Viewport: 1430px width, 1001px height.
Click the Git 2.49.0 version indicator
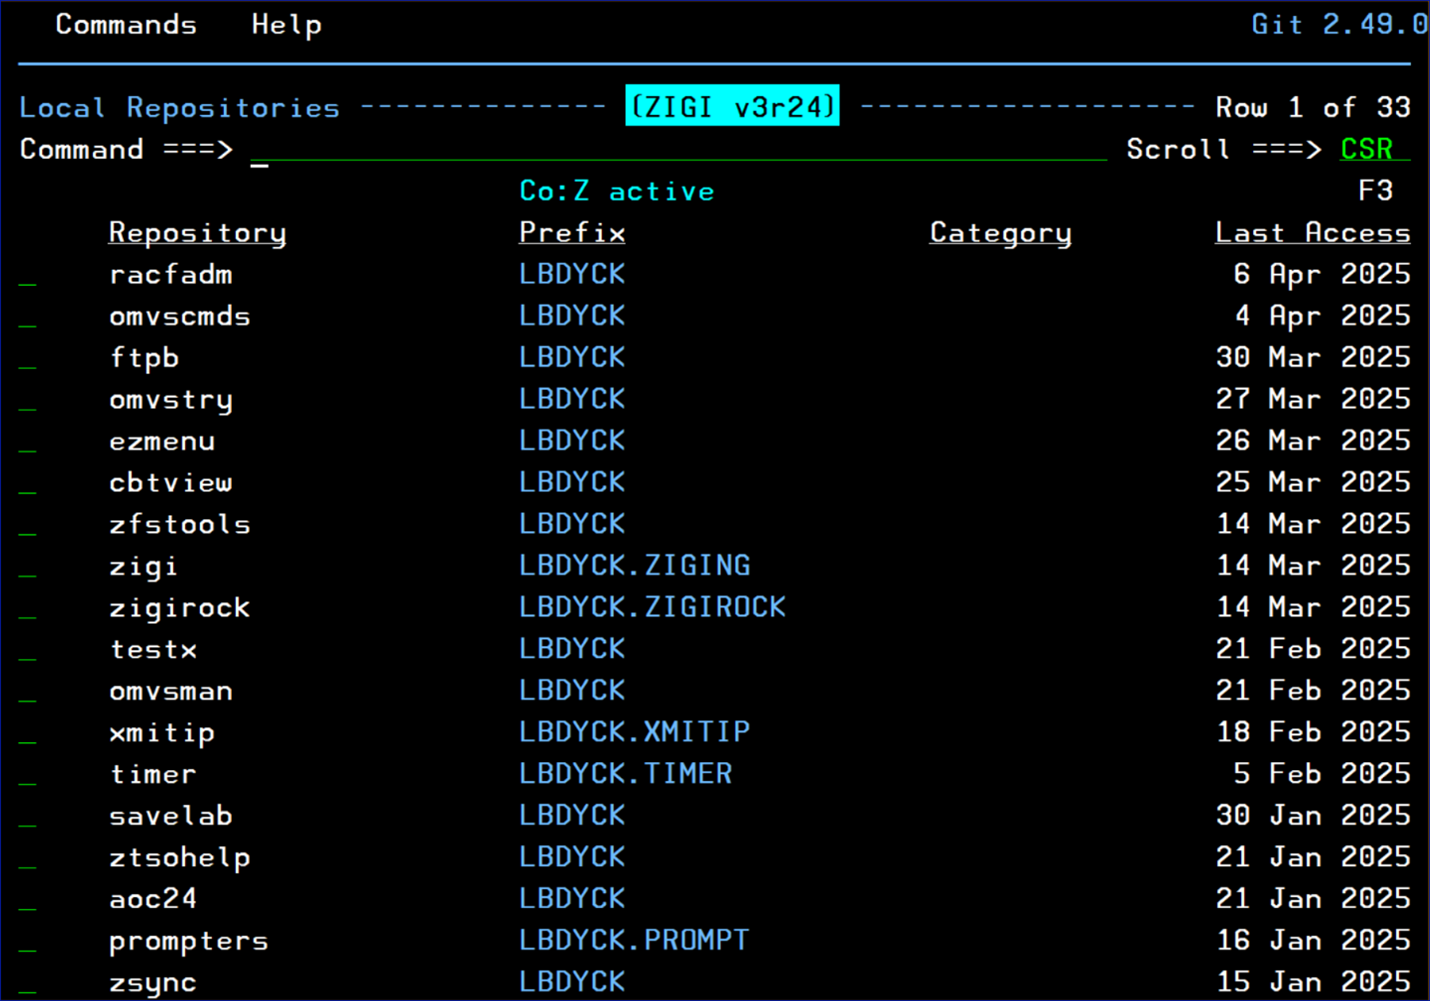point(1339,24)
